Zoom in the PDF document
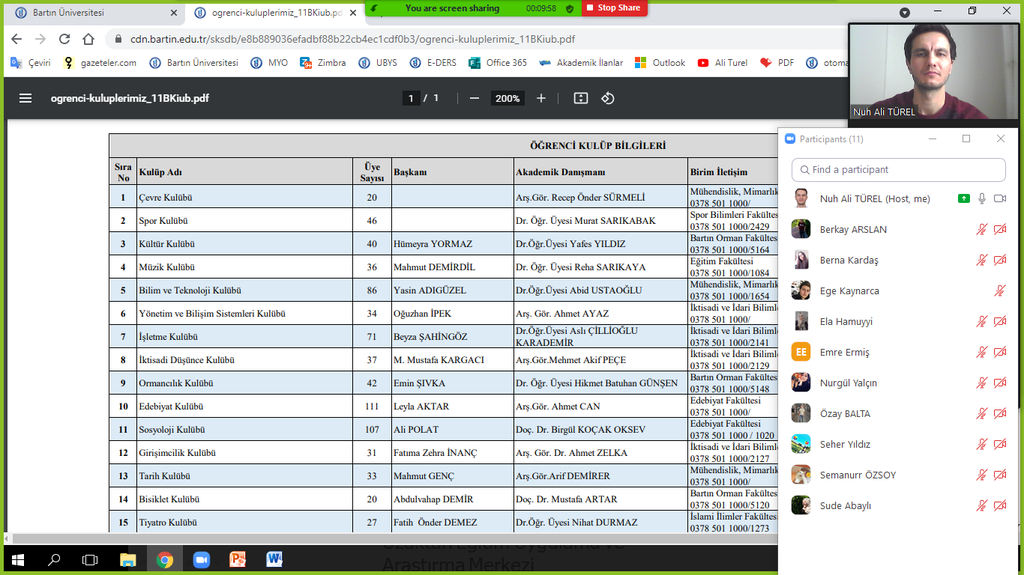 541,98
